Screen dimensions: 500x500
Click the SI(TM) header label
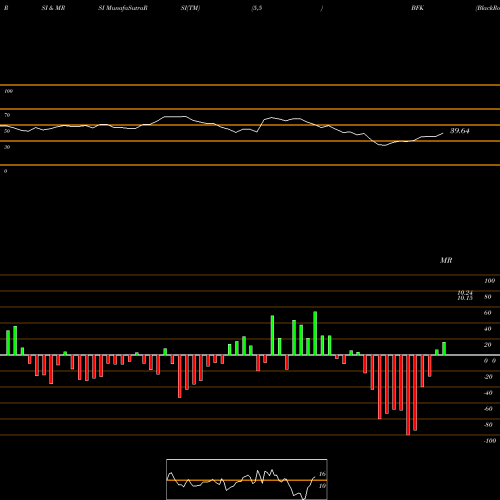(190, 8)
